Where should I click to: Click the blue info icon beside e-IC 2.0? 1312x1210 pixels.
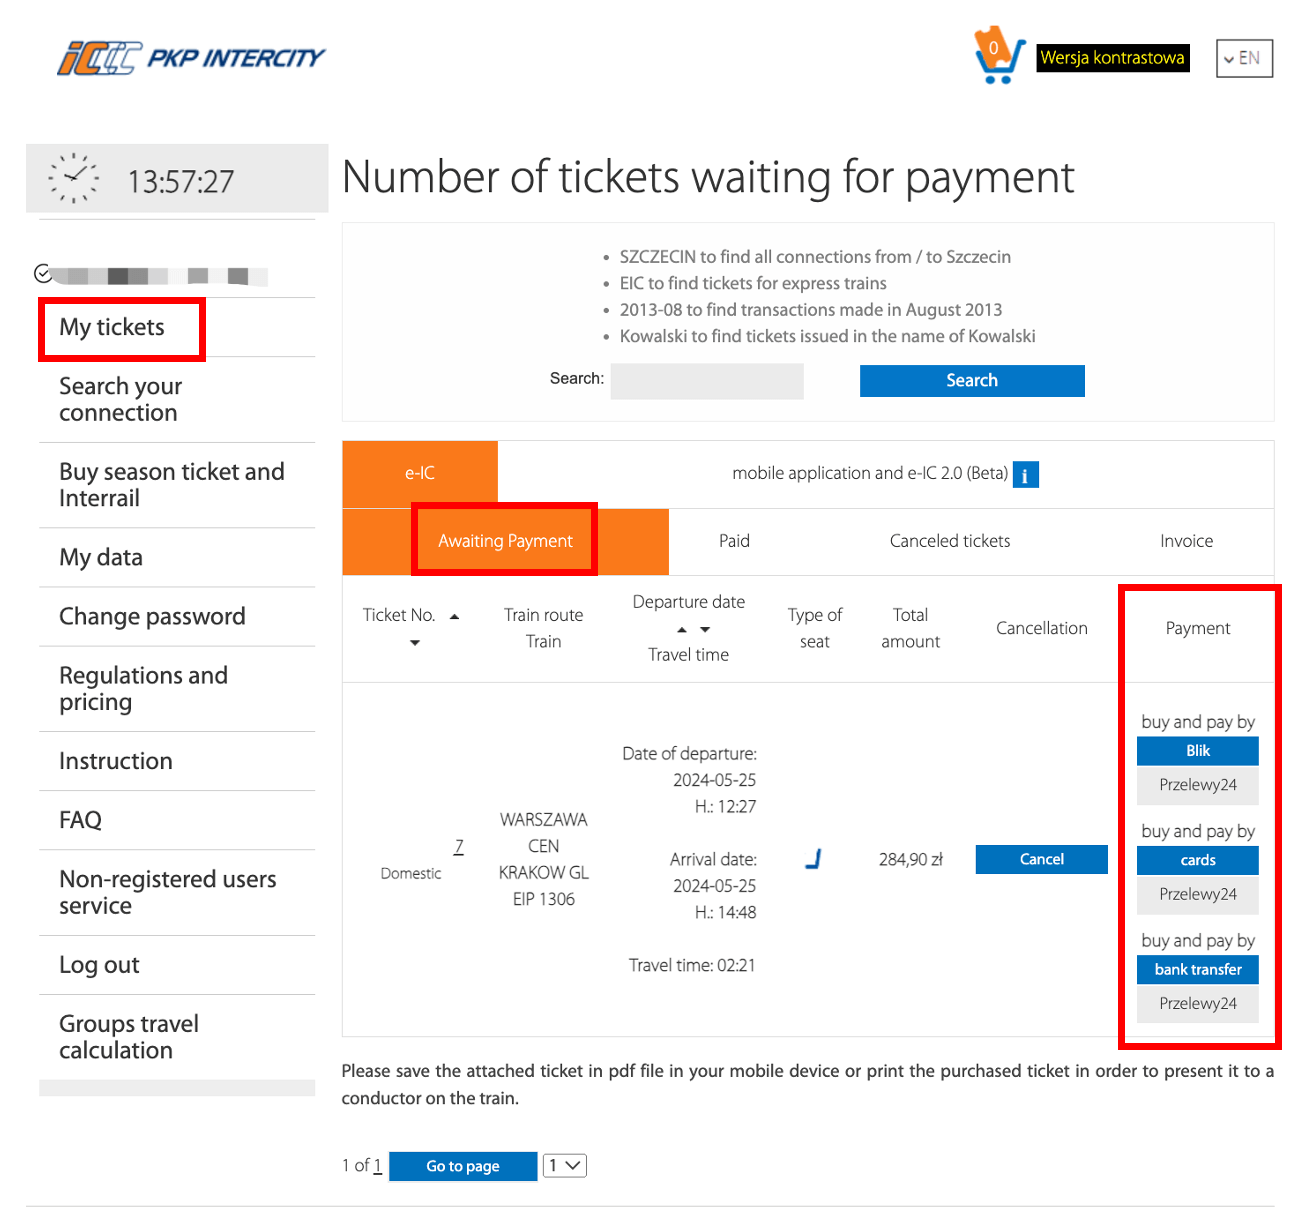pyautogui.click(x=1025, y=474)
